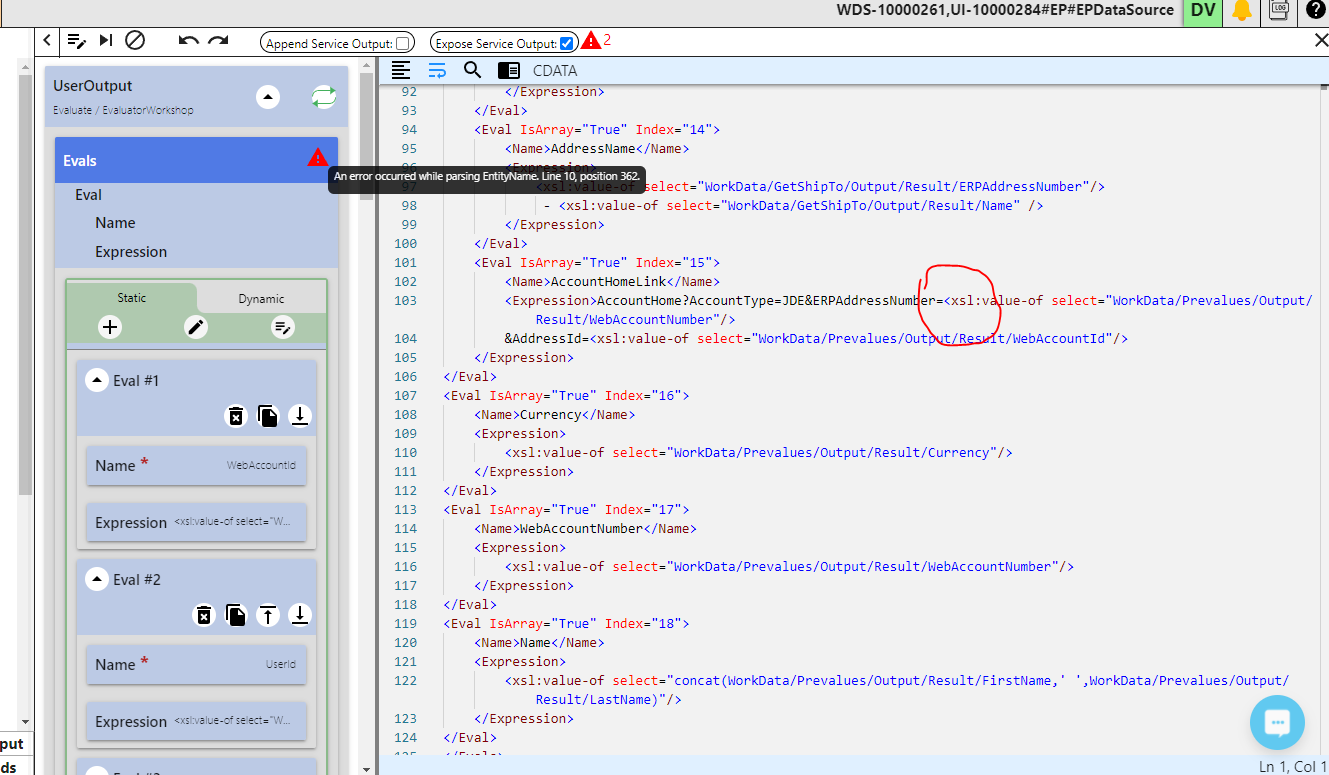Click the green refresh icon on UserOutput
The image size is (1329, 775).
323,97
